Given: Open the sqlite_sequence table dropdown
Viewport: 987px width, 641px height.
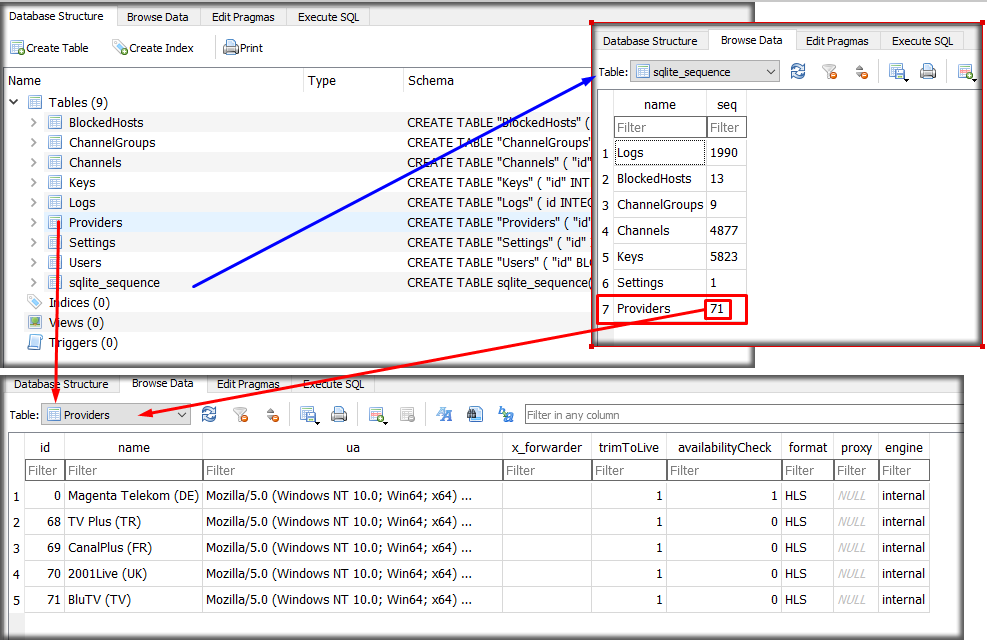Looking at the screenshot, I should (x=705, y=72).
